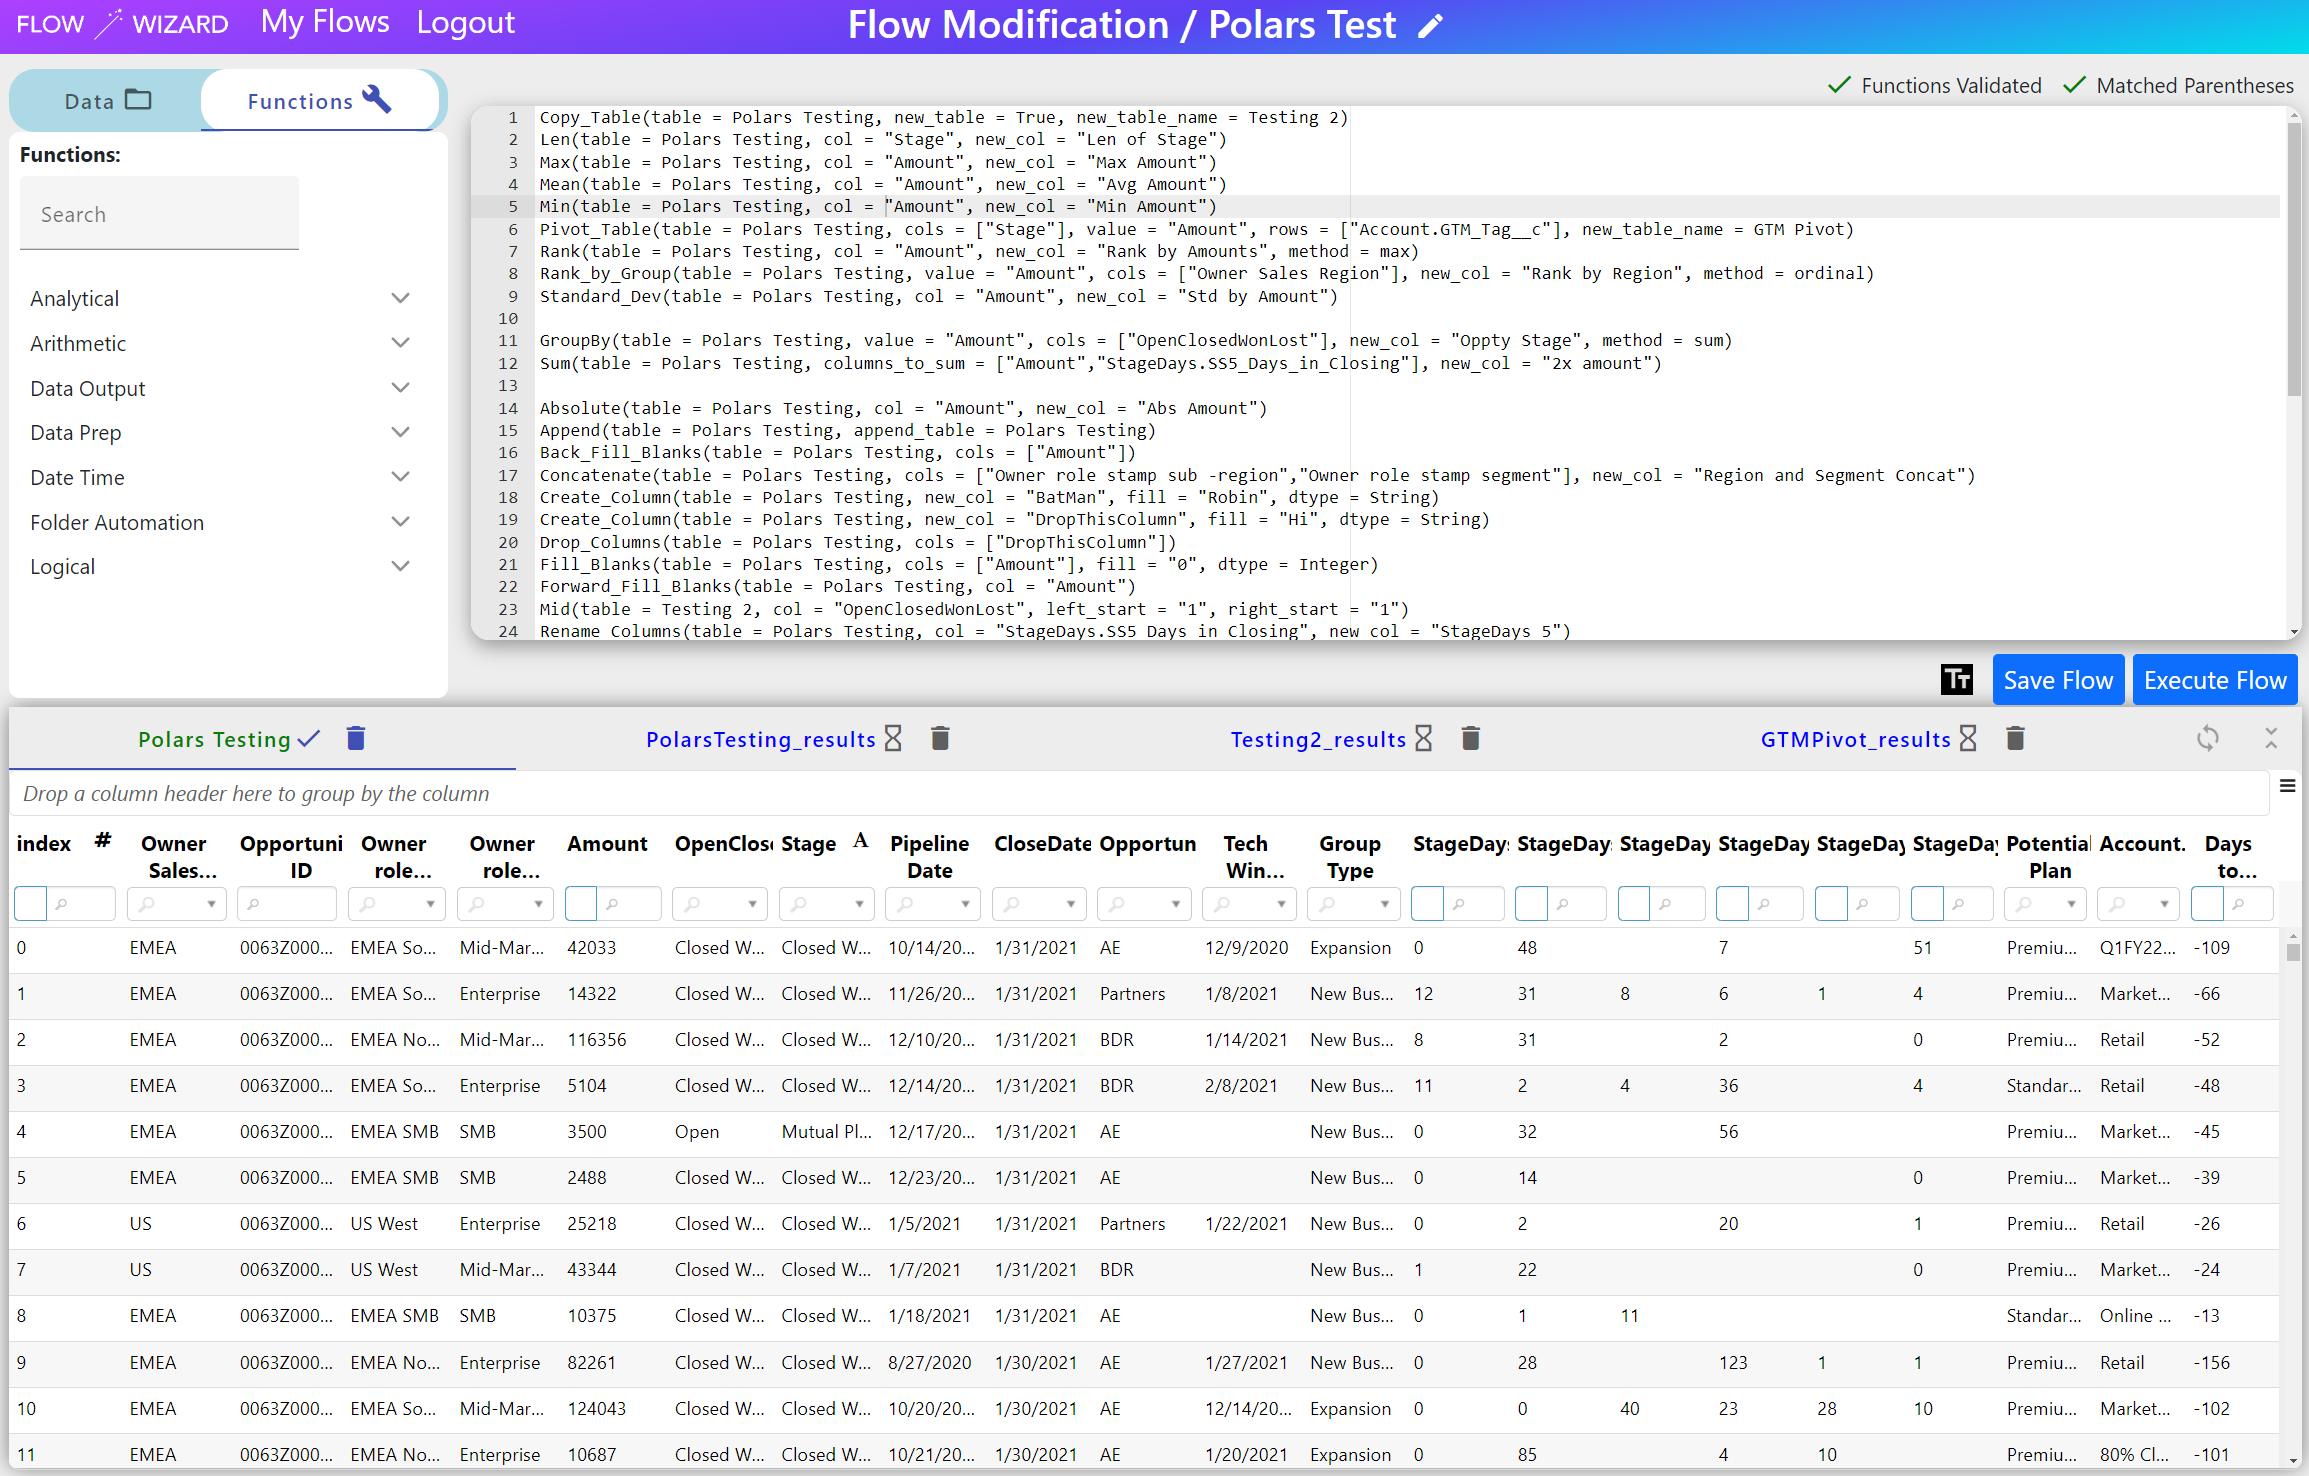The height and width of the screenshot is (1476, 2309).
Task: Click the hourglass icon on GTMPivot_results
Action: (x=1968, y=739)
